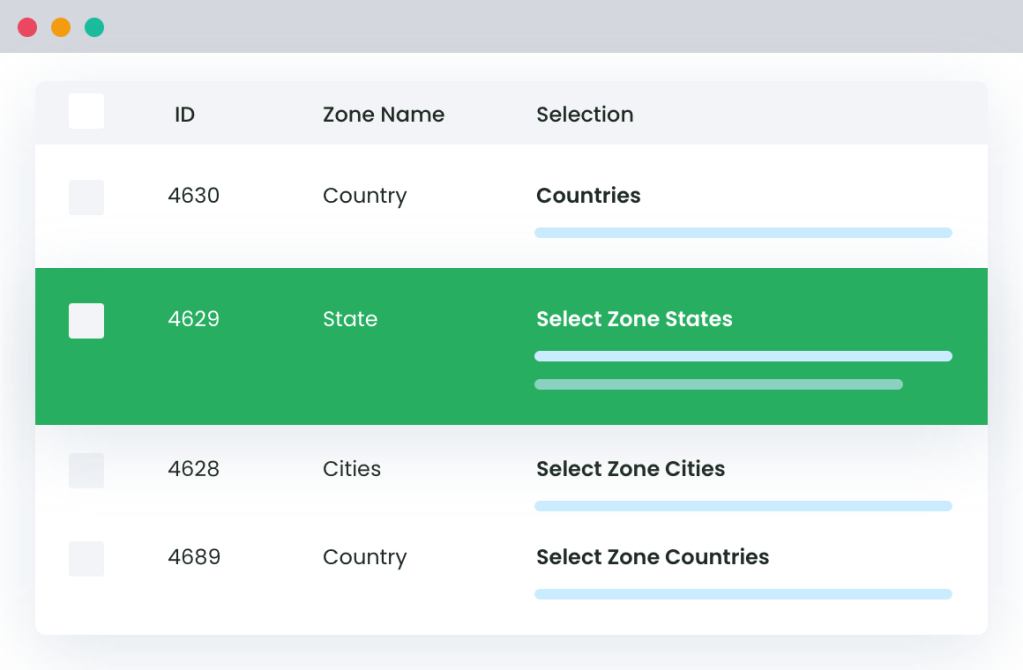Viewport: 1023px width, 670px height.
Task: Click the red window close dot
Action: [27, 27]
